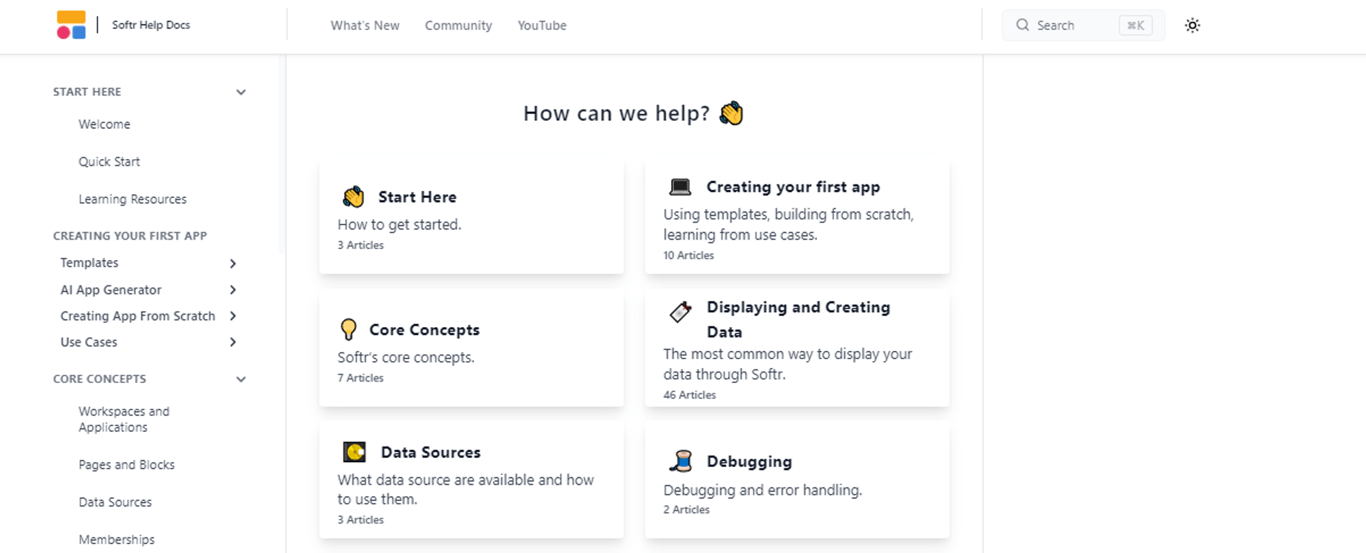Click the laptop icon on Creating your first app
The width and height of the screenshot is (1366, 553).
click(680, 187)
